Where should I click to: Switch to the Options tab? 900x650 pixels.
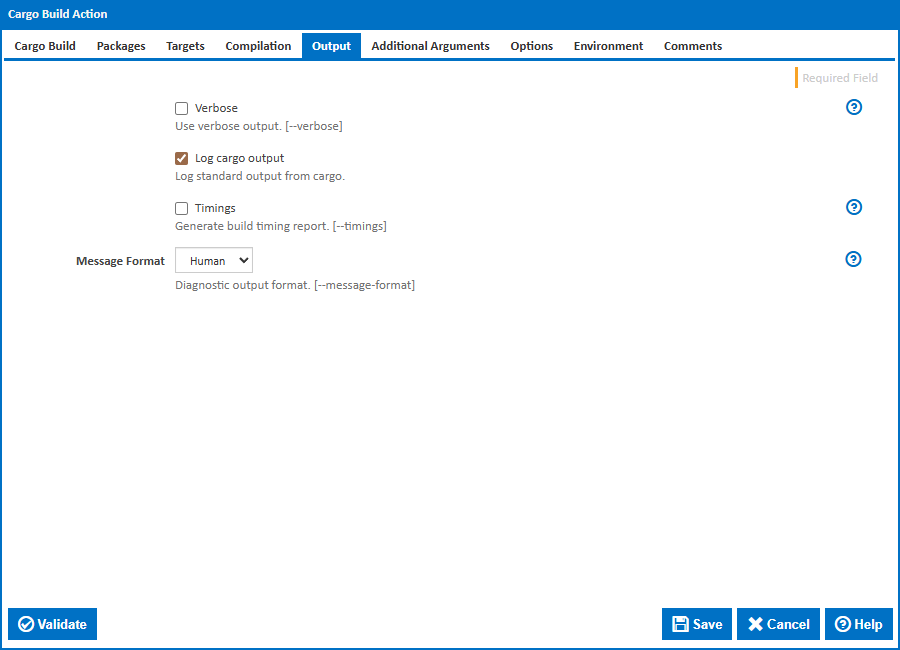(531, 46)
